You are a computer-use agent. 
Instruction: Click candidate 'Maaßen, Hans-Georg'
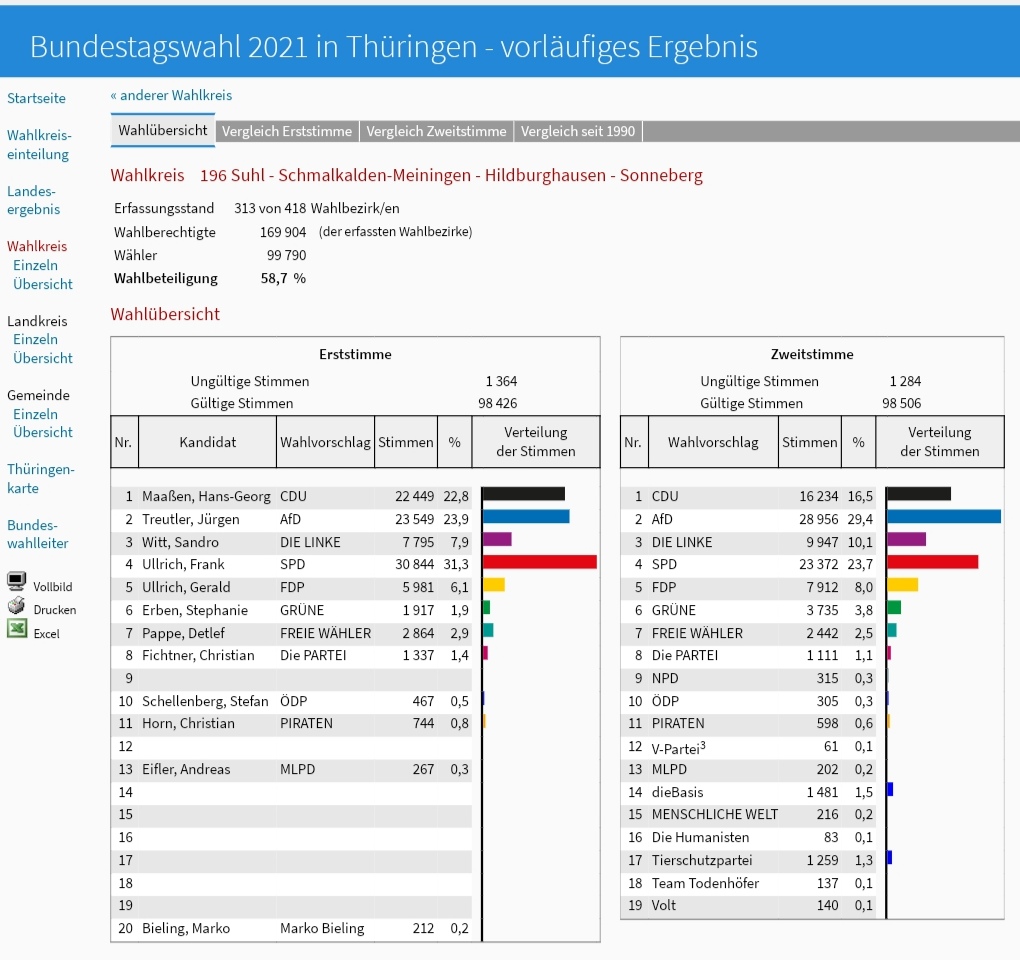pos(206,497)
